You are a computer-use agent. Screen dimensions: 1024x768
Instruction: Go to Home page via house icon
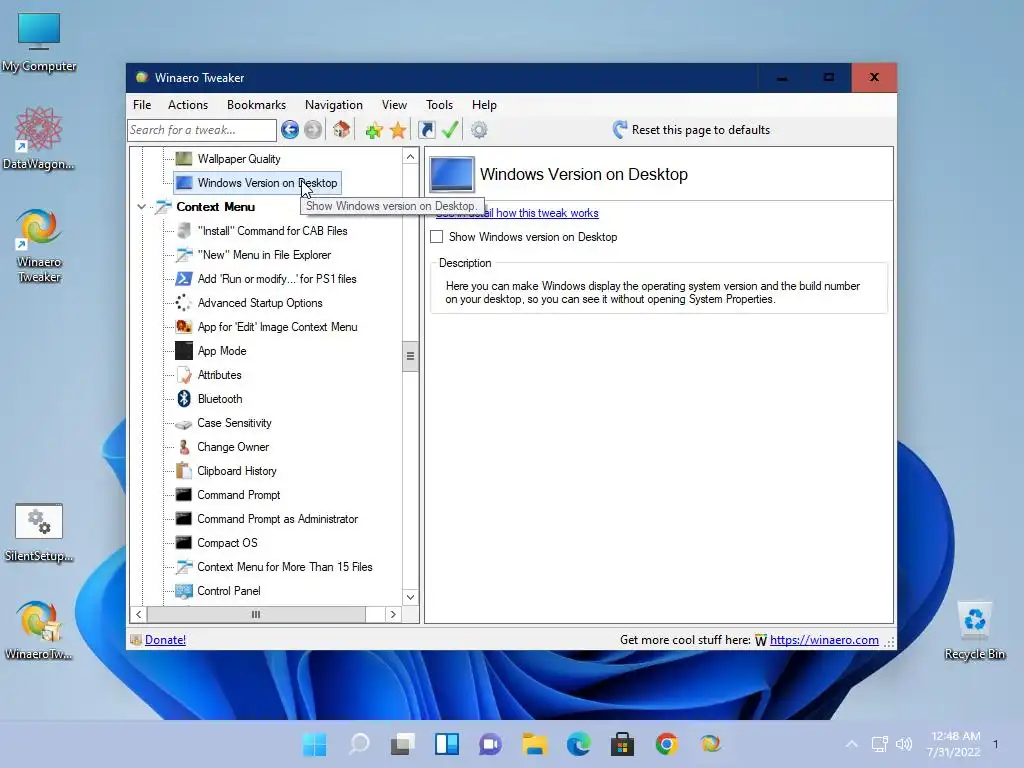click(341, 130)
